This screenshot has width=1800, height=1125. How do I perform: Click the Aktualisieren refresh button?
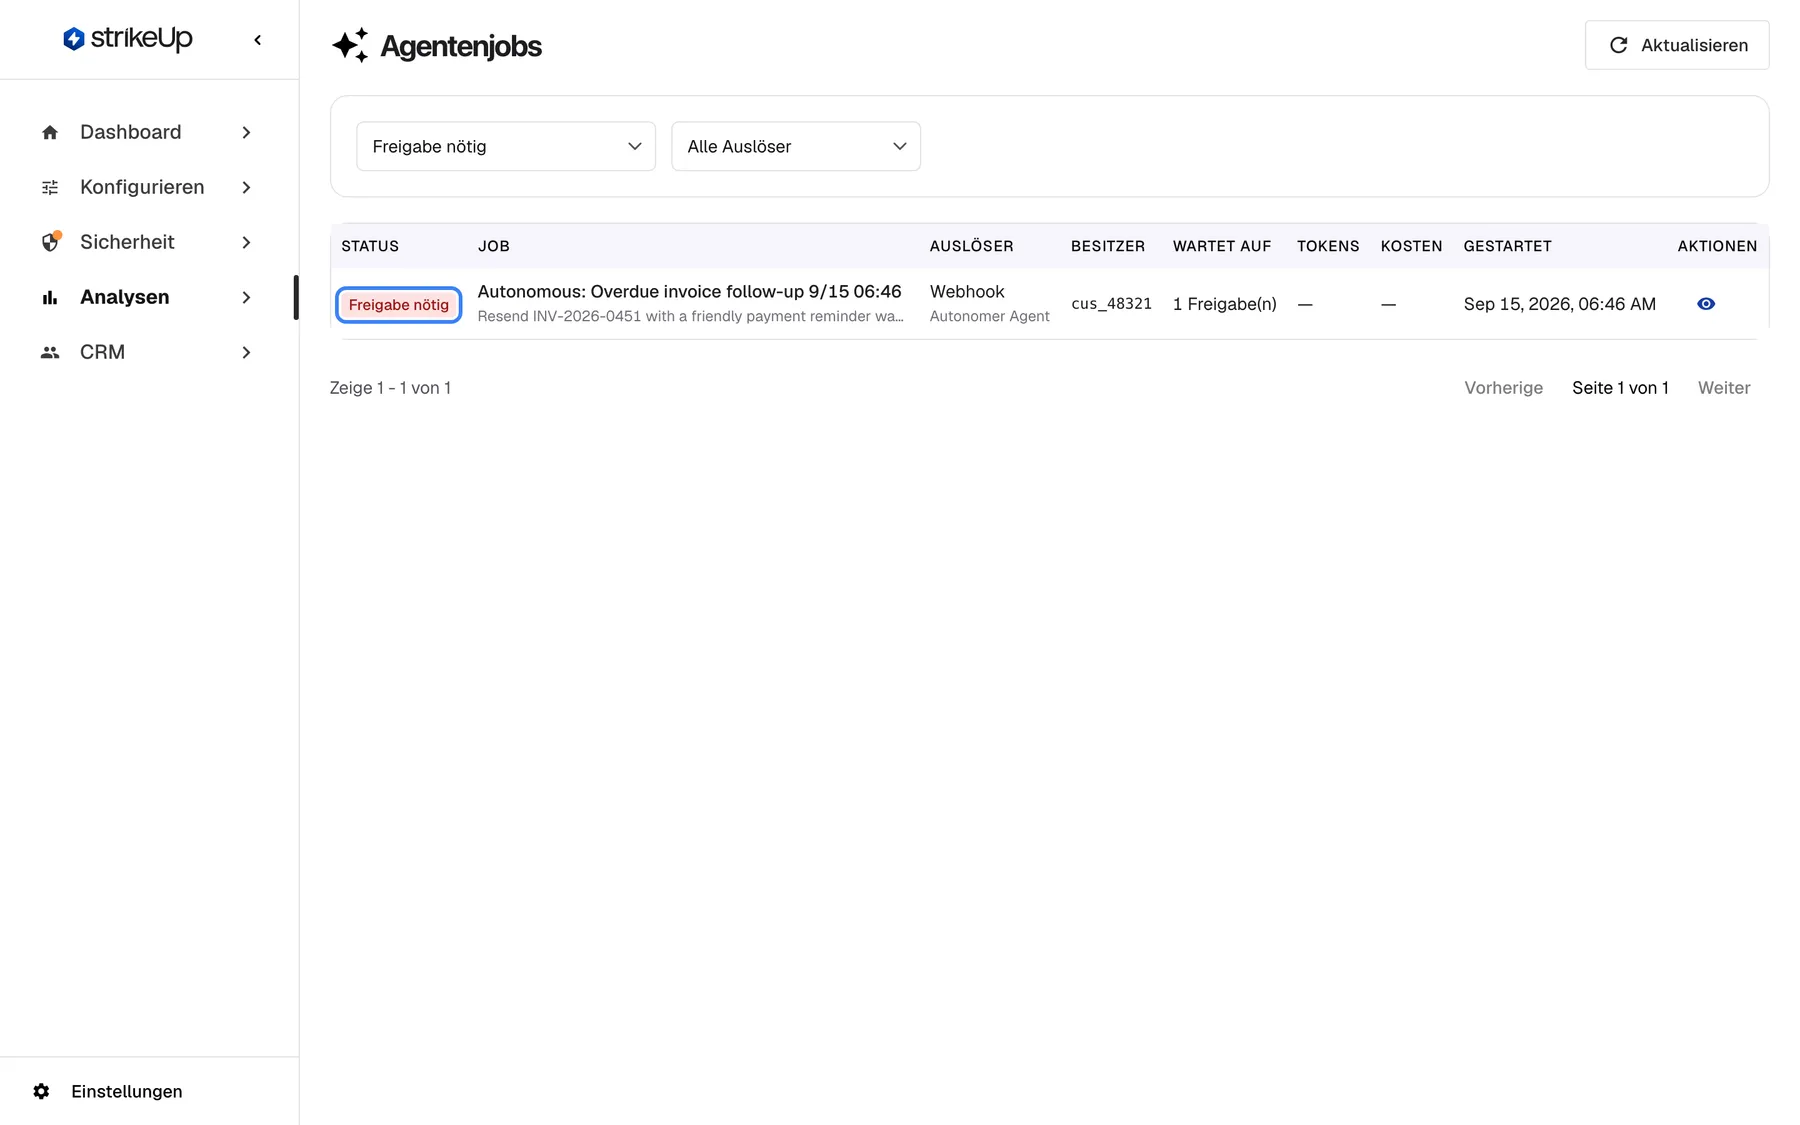pyautogui.click(x=1677, y=45)
